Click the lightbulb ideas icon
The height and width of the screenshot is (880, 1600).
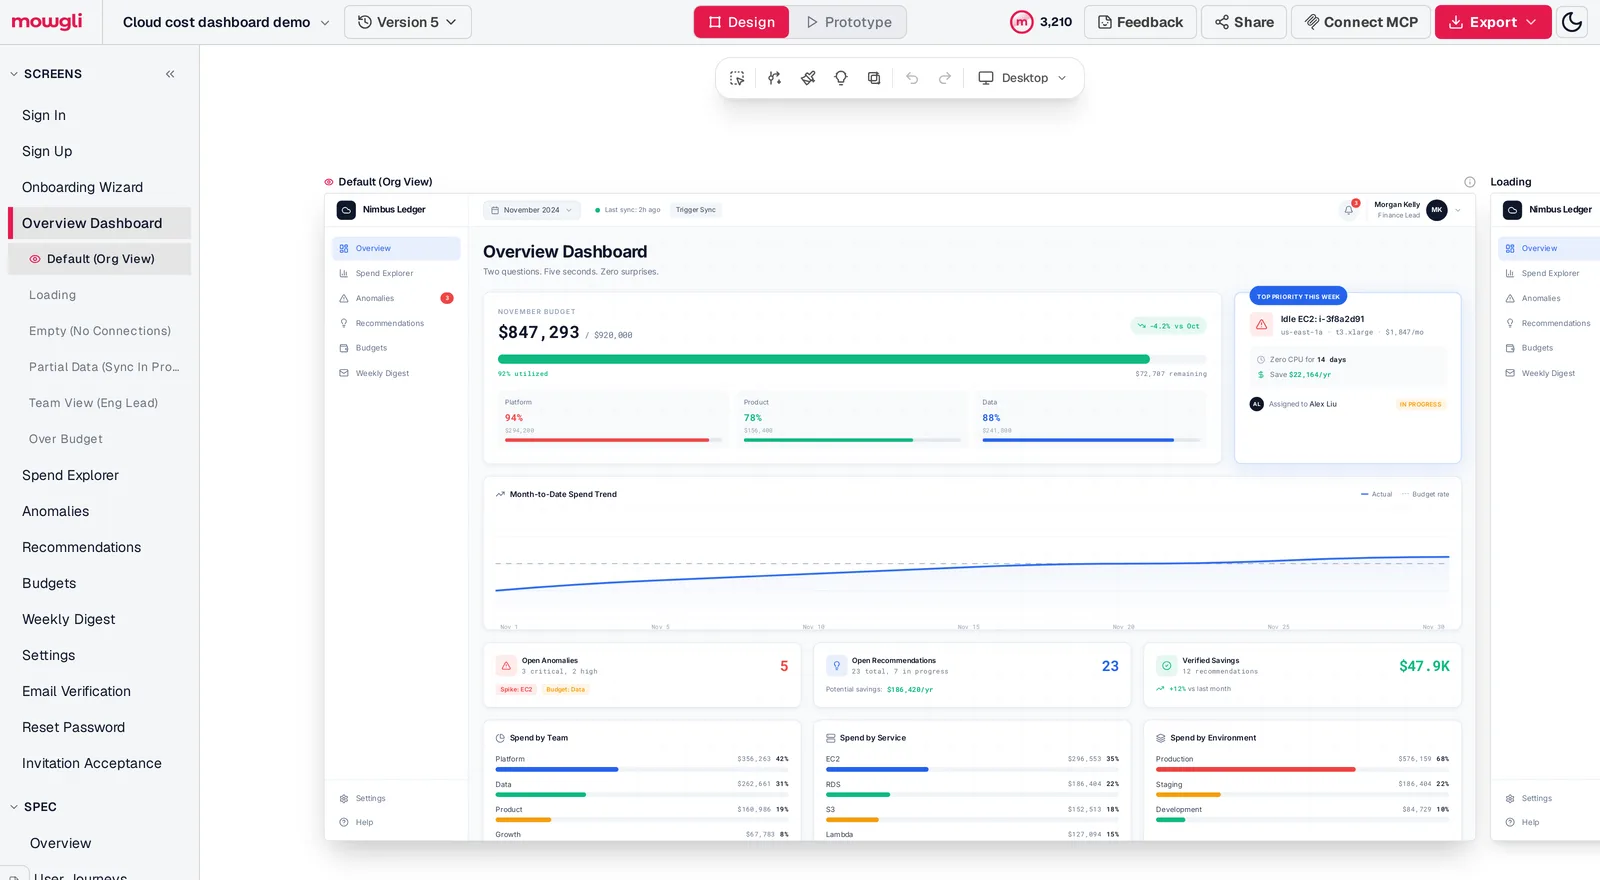[x=841, y=78]
